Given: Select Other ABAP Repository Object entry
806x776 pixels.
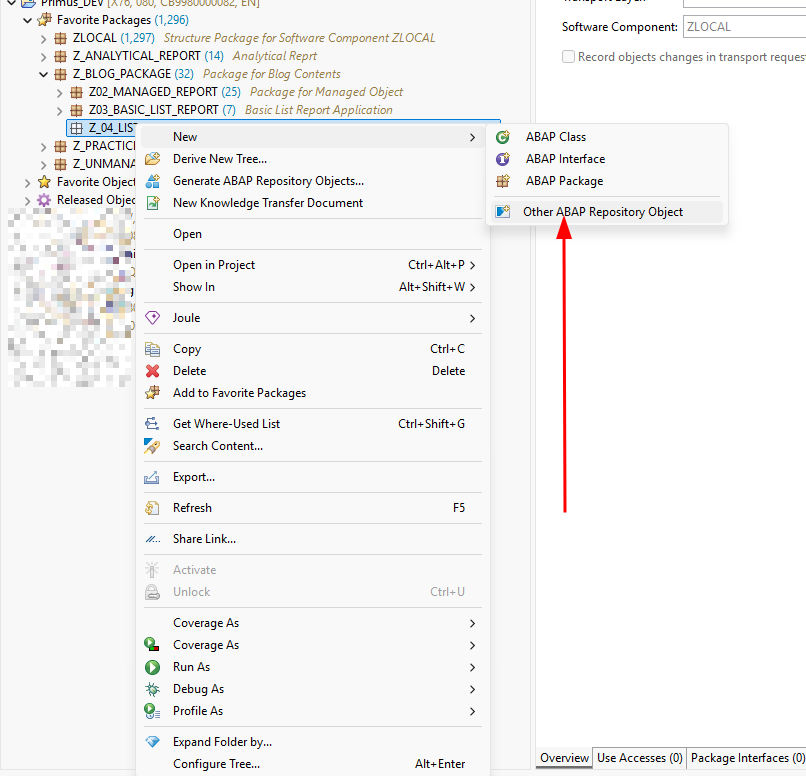Looking at the screenshot, I should [607, 212].
